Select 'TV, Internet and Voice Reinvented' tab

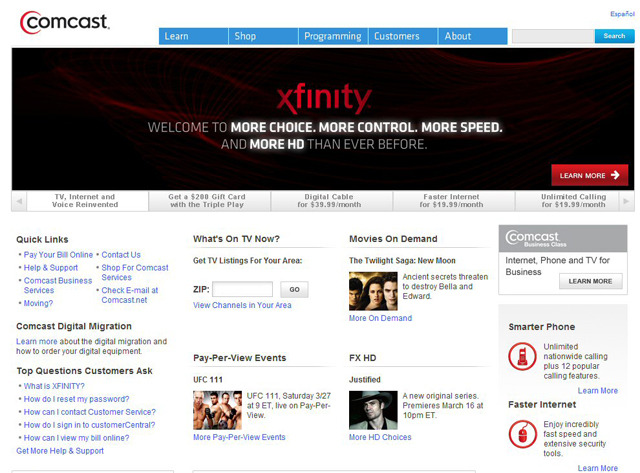(x=87, y=201)
